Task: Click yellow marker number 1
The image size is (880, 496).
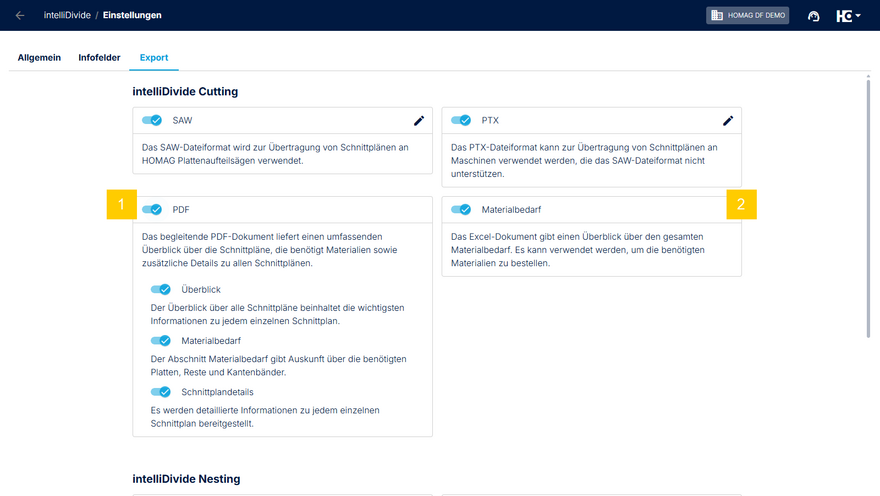Action: coord(121,205)
